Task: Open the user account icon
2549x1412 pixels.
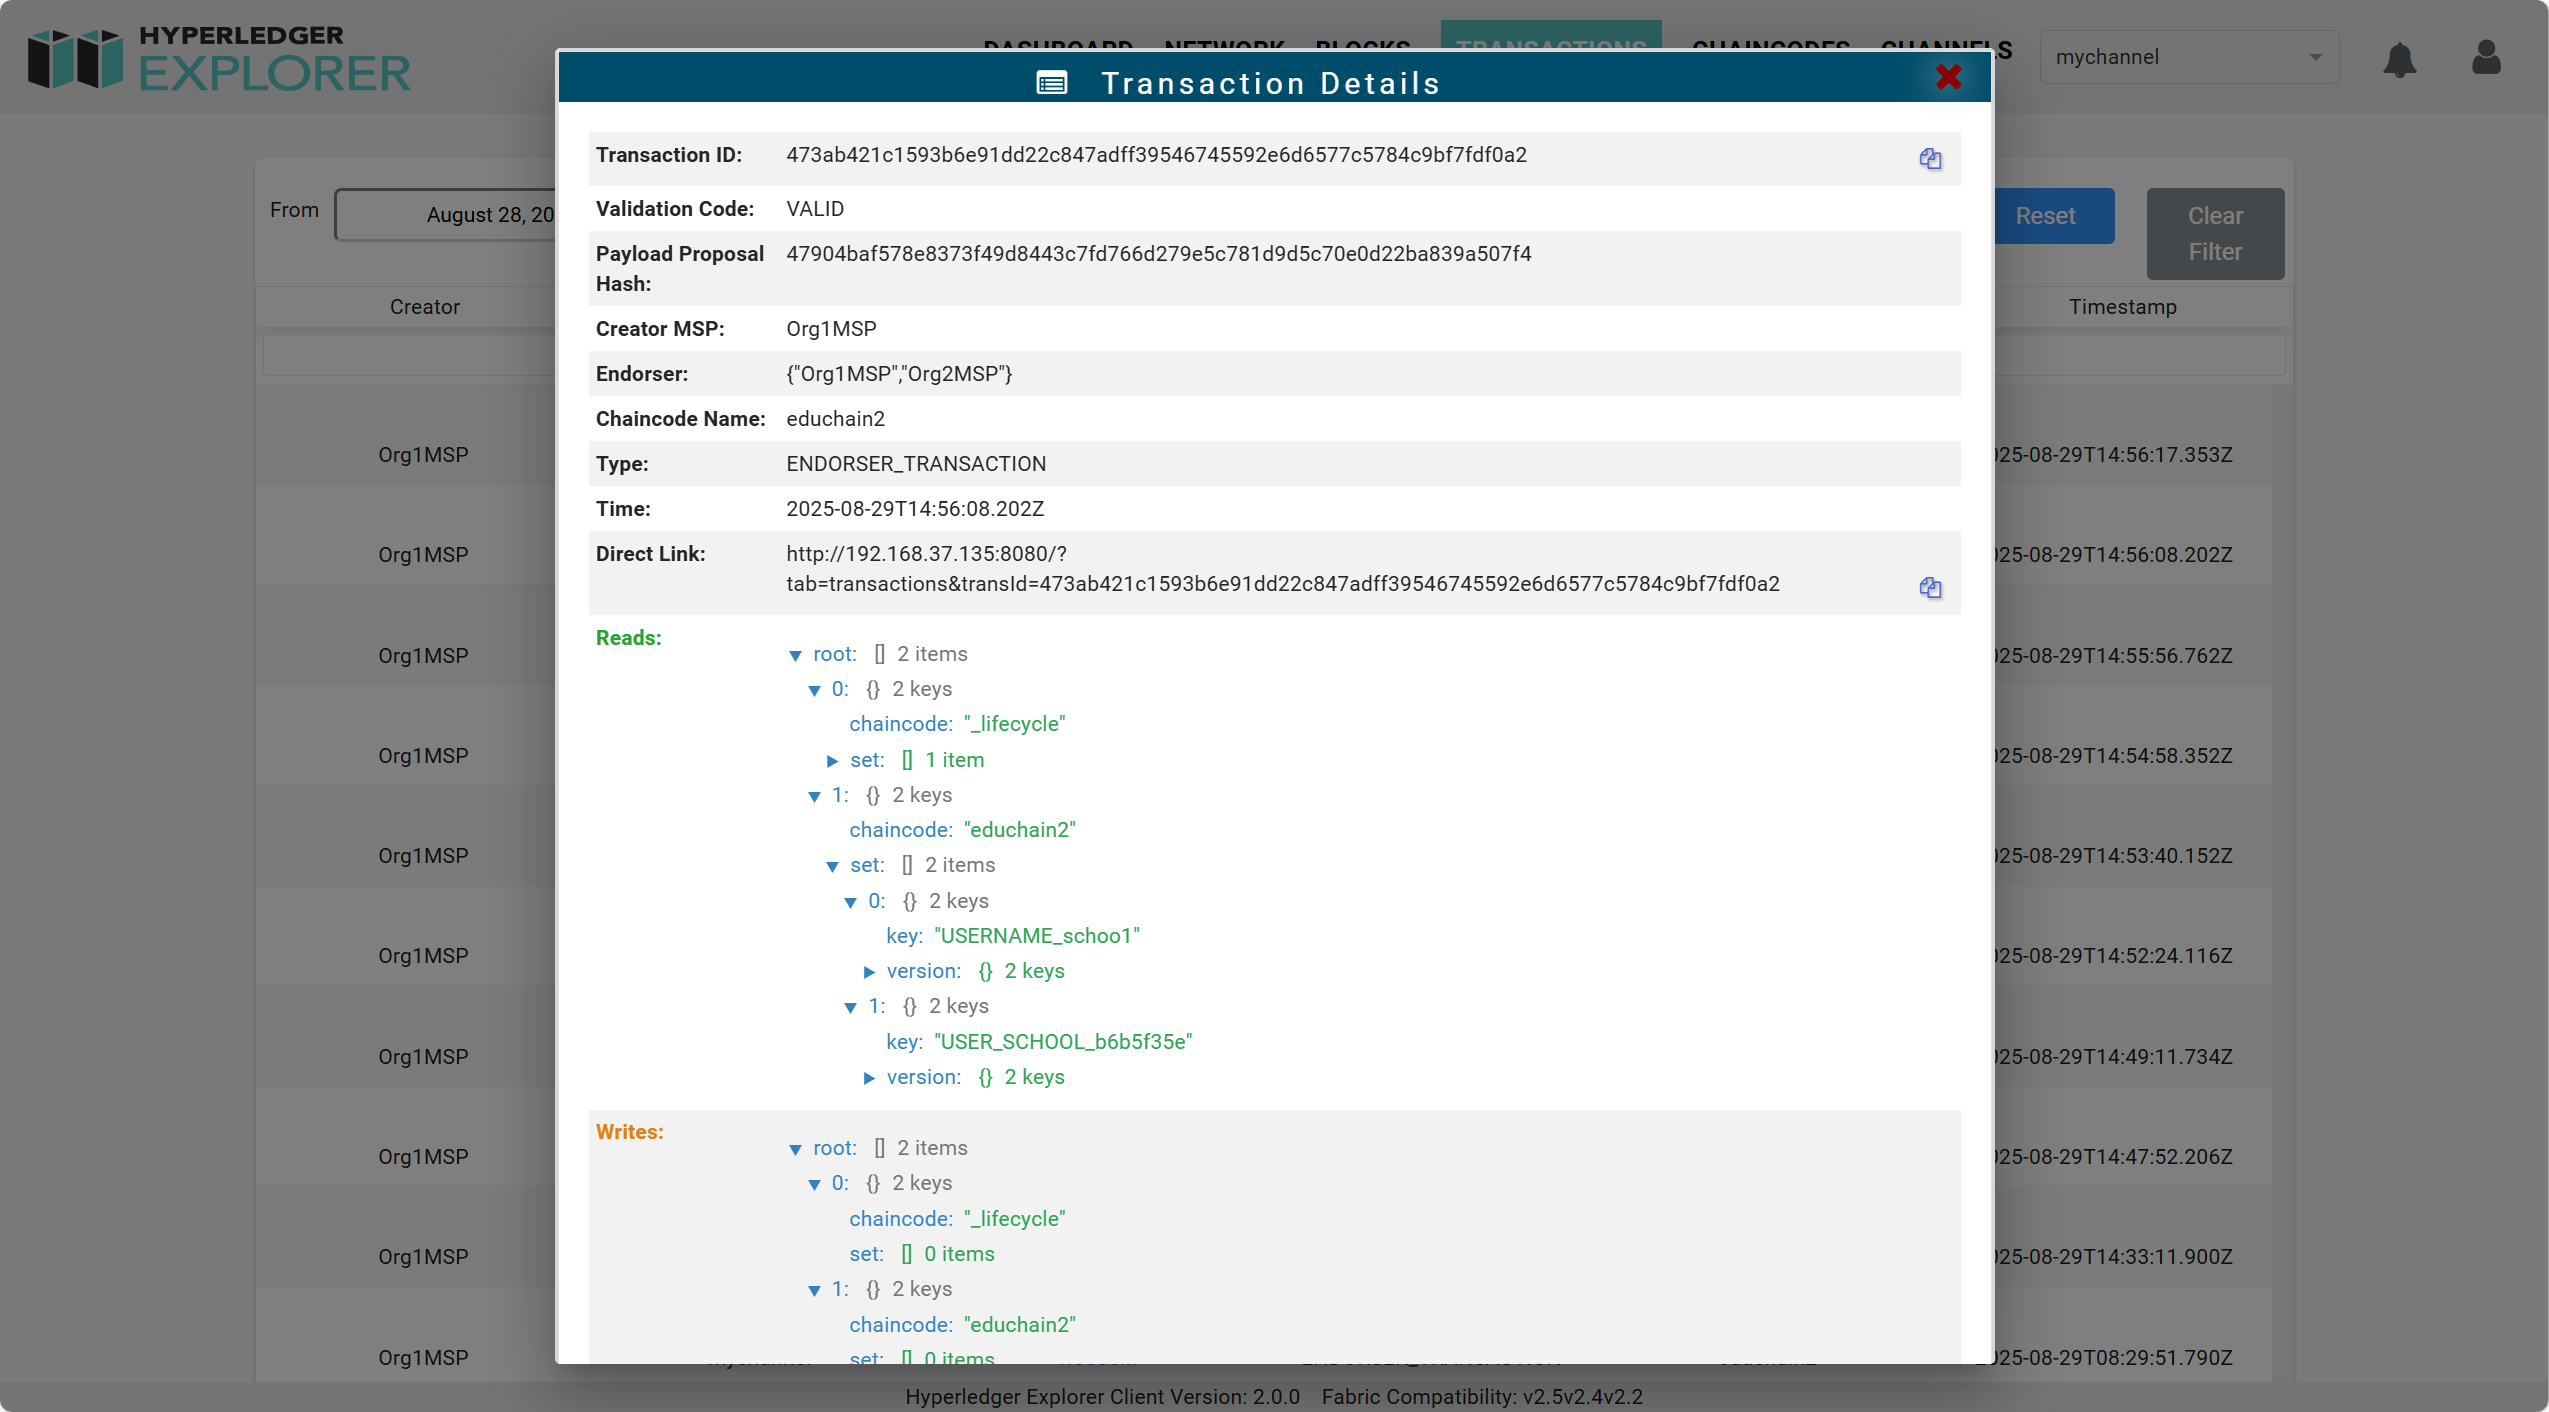Action: pos(2486,57)
